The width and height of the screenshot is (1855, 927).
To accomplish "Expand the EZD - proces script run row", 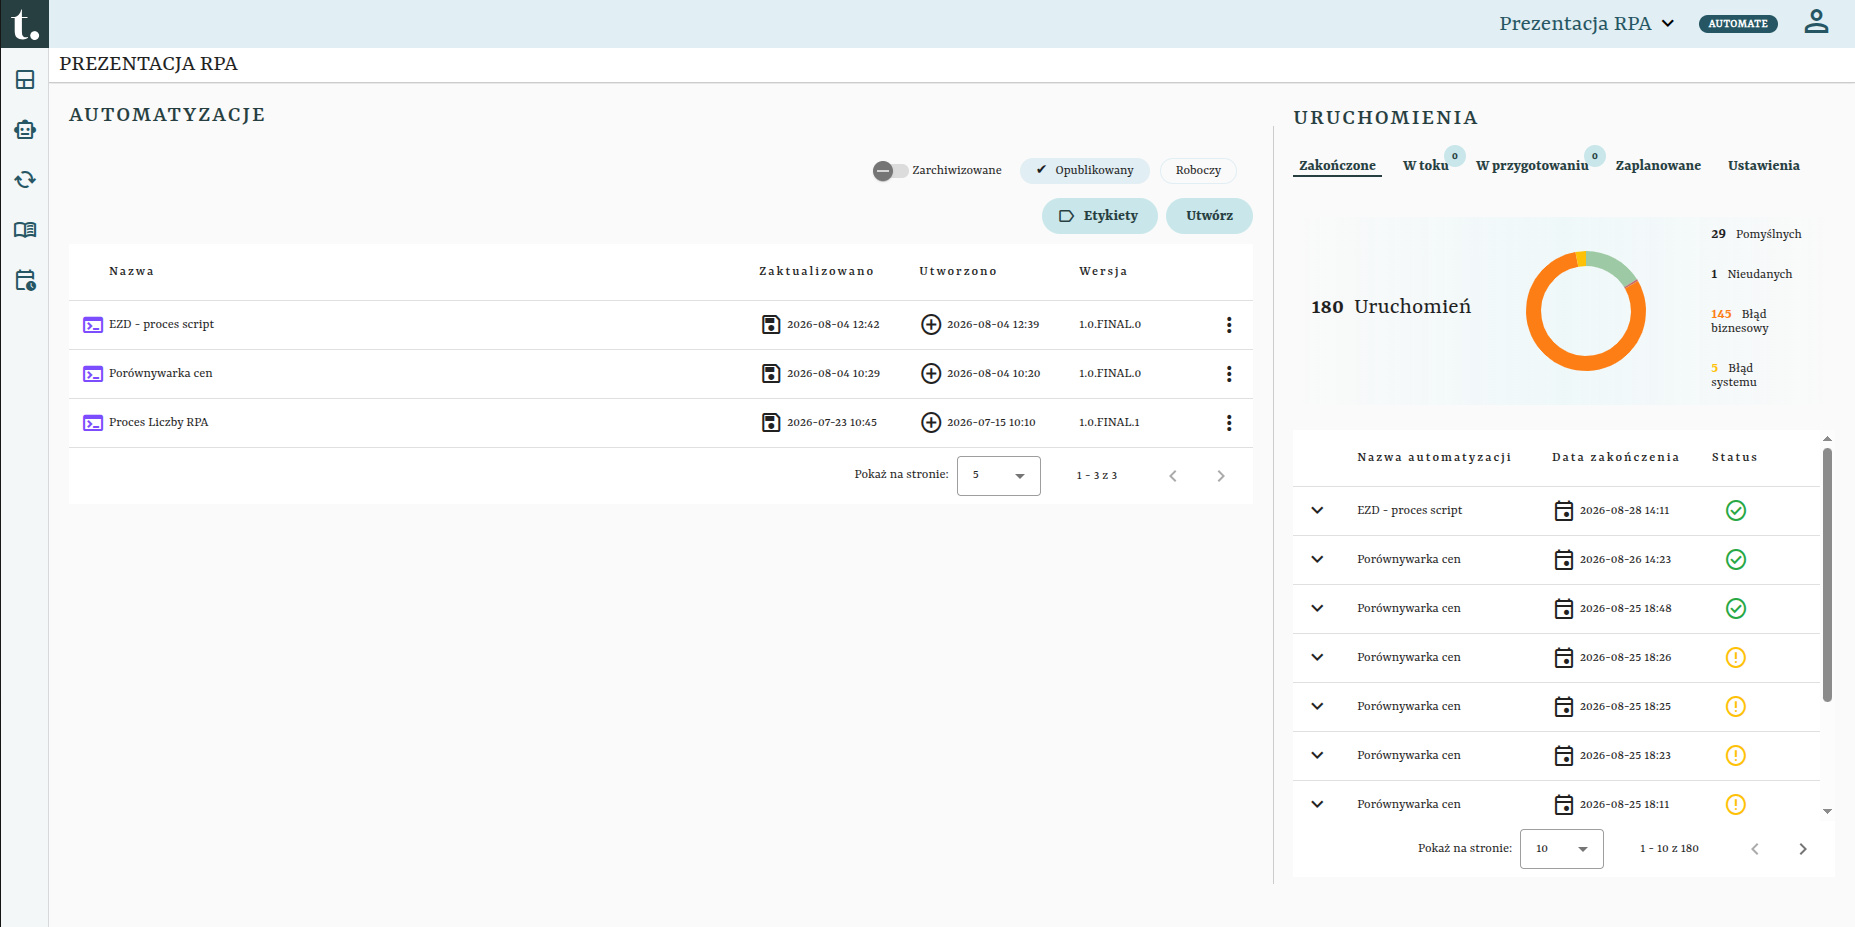I will coord(1317,511).
